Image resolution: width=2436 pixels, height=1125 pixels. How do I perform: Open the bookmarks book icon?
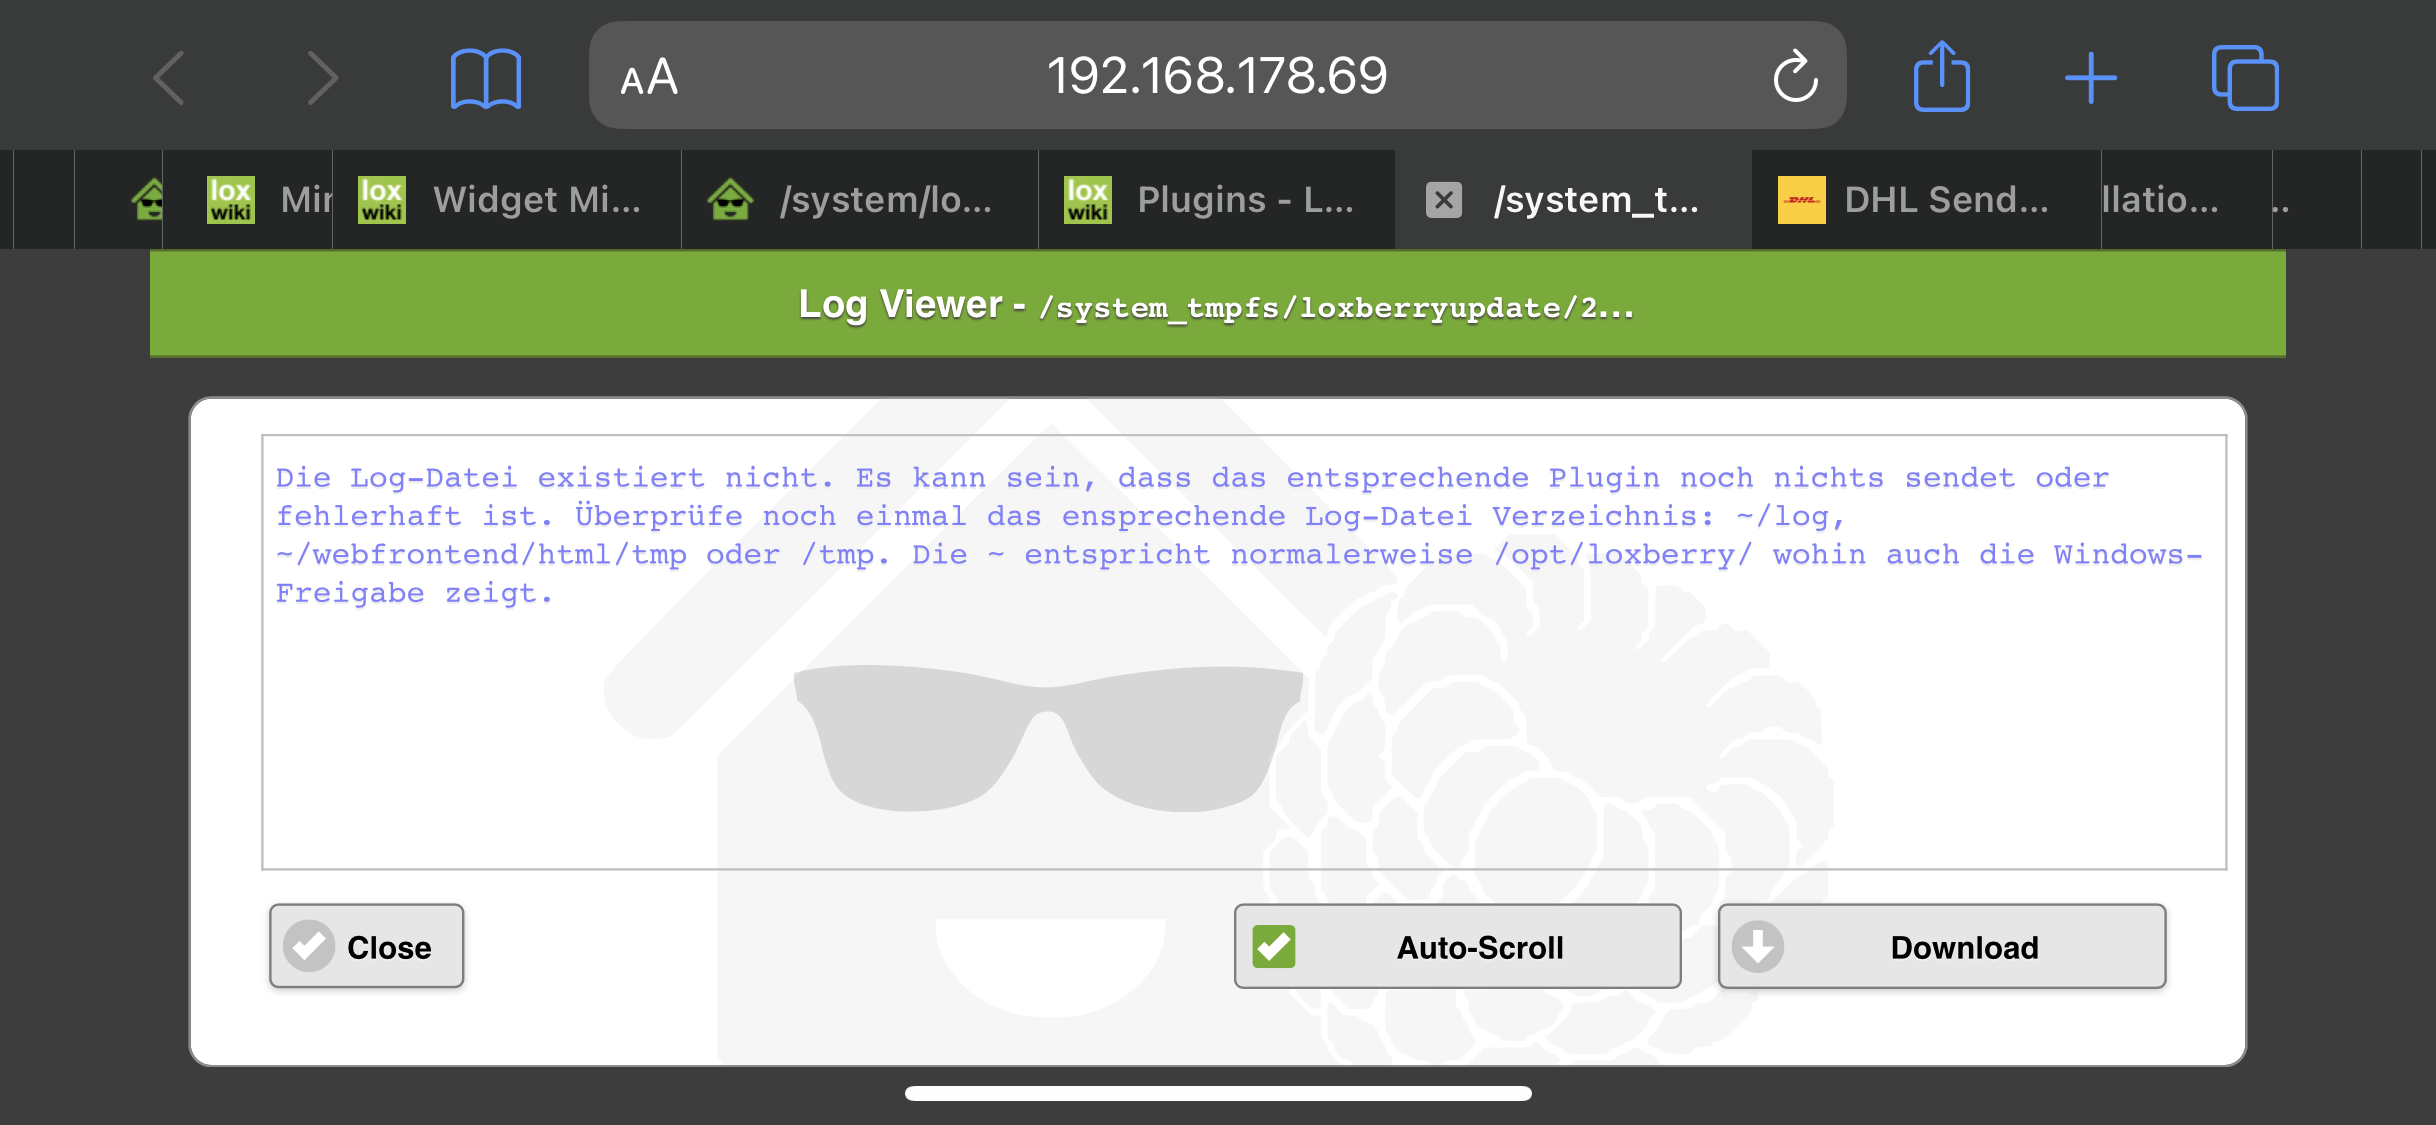[485, 78]
